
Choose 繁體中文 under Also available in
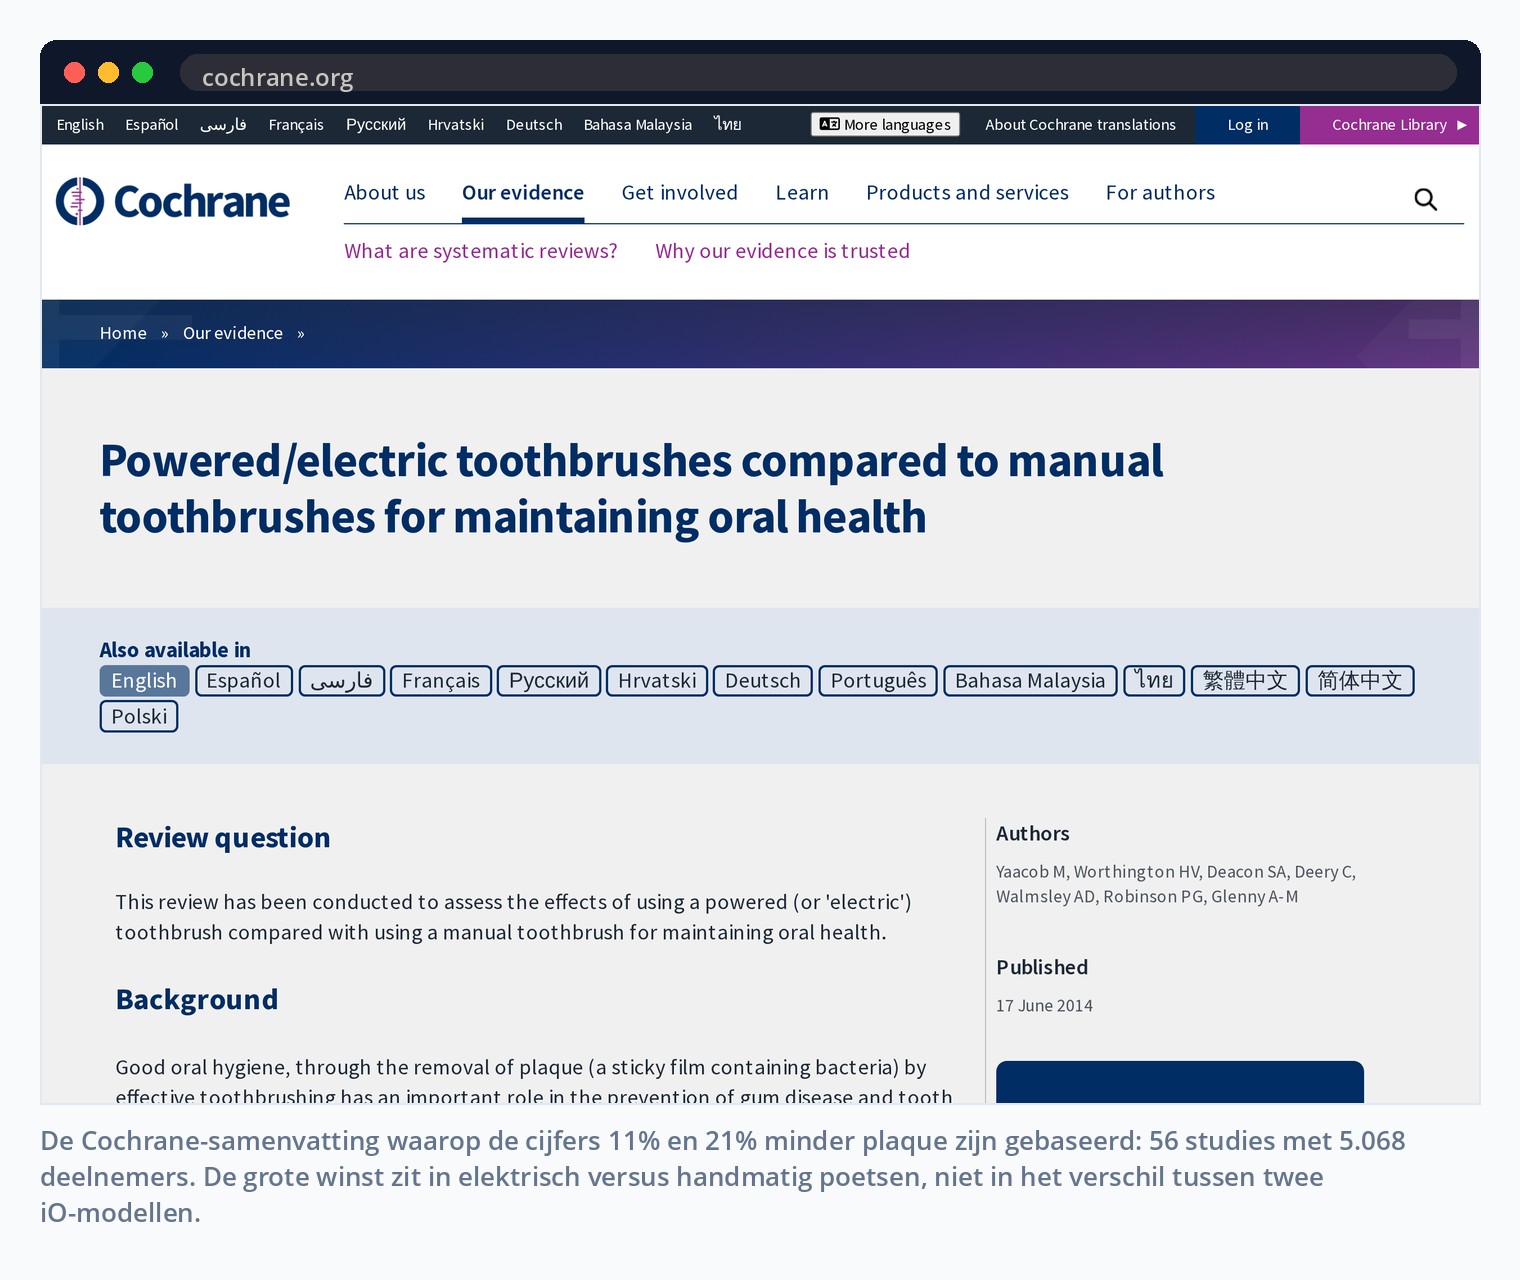click(1245, 681)
